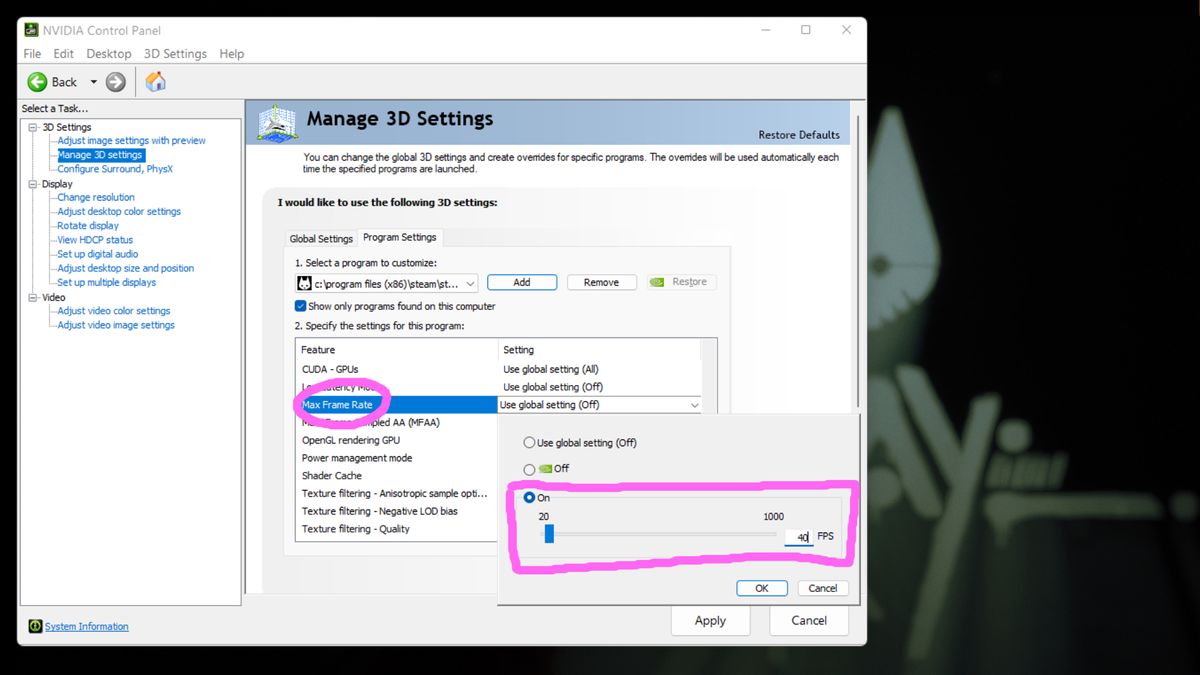Select Rotate display task
Viewport: 1200px width, 675px height.
pyautogui.click(x=88, y=226)
